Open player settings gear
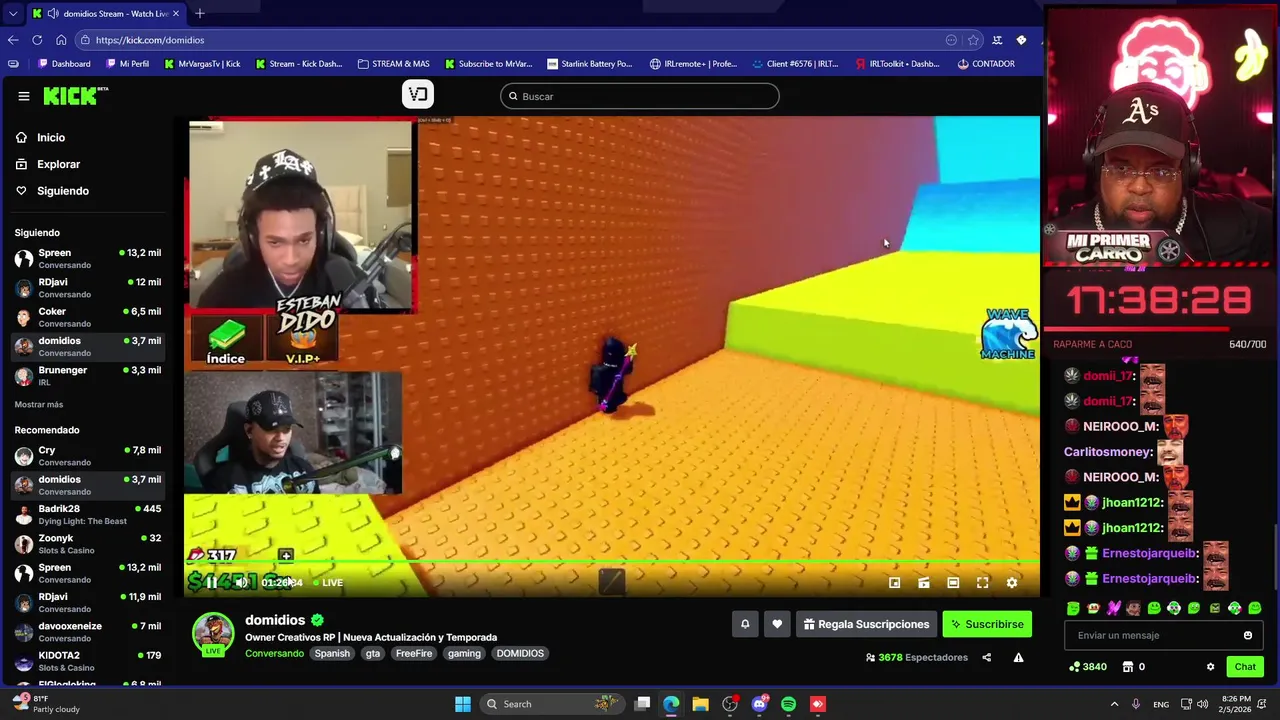This screenshot has height=720, width=1280. (x=1012, y=582)
